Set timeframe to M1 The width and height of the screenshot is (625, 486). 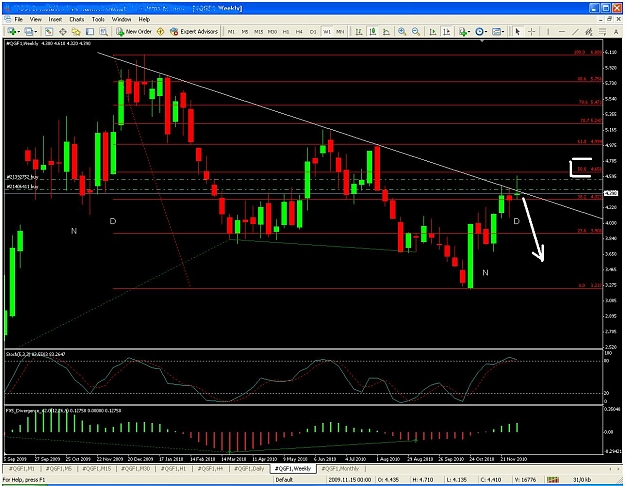[231, 31]
